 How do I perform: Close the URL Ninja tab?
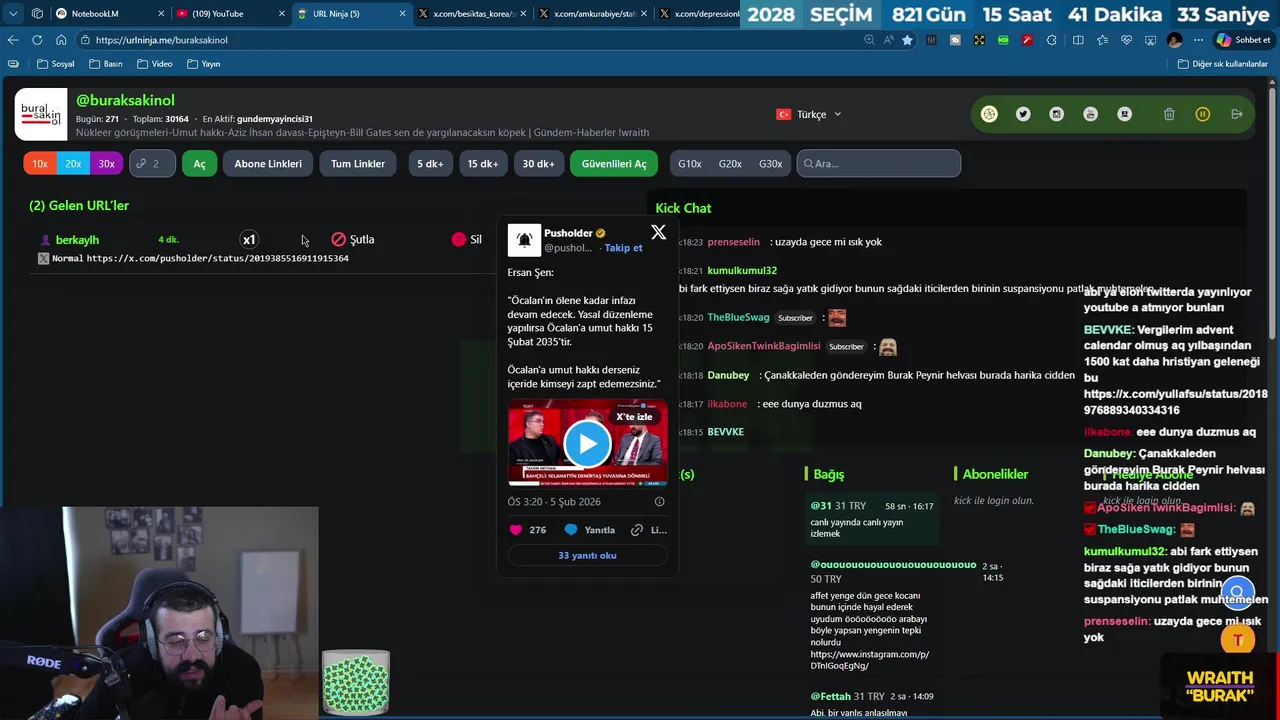coord(403,14)
